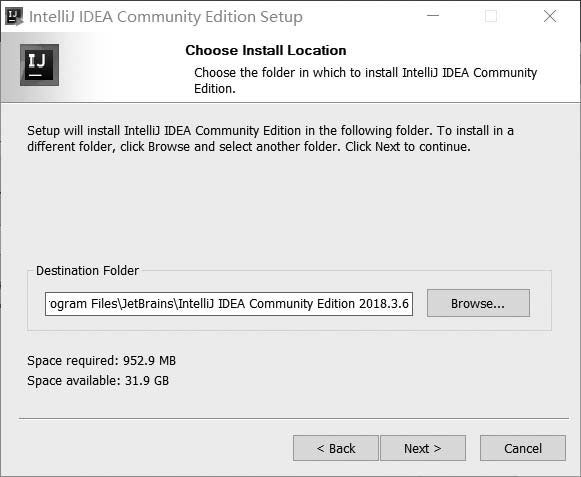
Task: Continue installation by clicking Next
Action: click(x=423, y=448)
